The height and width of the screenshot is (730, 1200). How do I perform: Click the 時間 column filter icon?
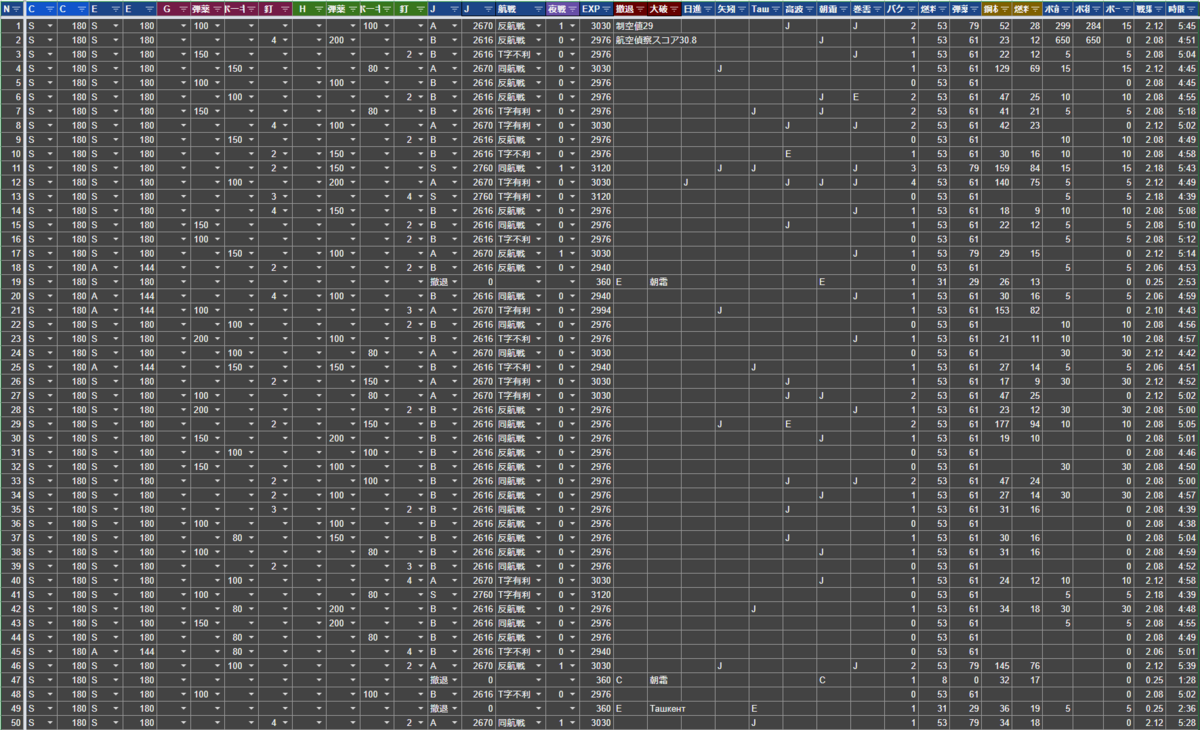coord(1192,8)
